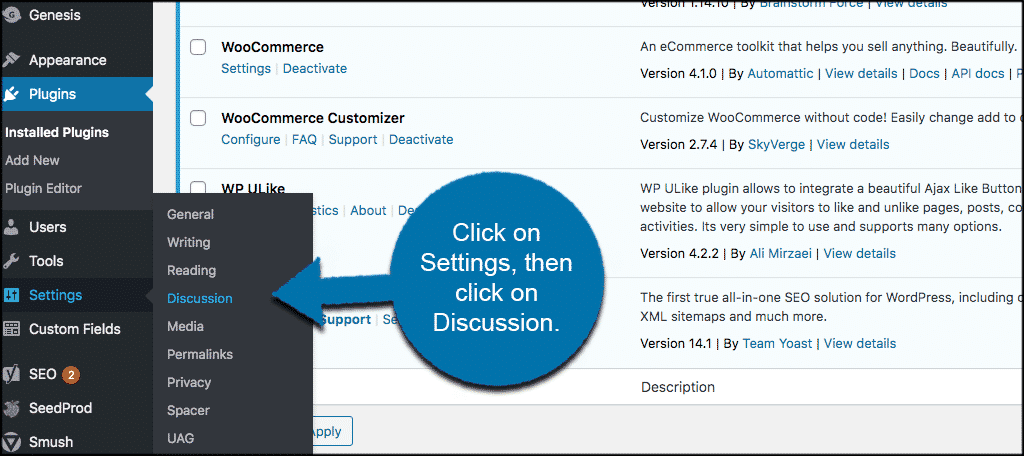Open Plugin Editor submenu item
The image size is (1024, 456).
[43, 188]
